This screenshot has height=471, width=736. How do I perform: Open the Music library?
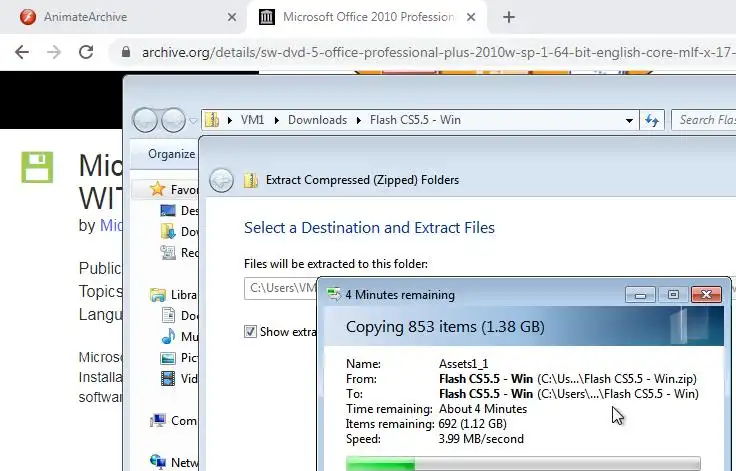(179, 337)
